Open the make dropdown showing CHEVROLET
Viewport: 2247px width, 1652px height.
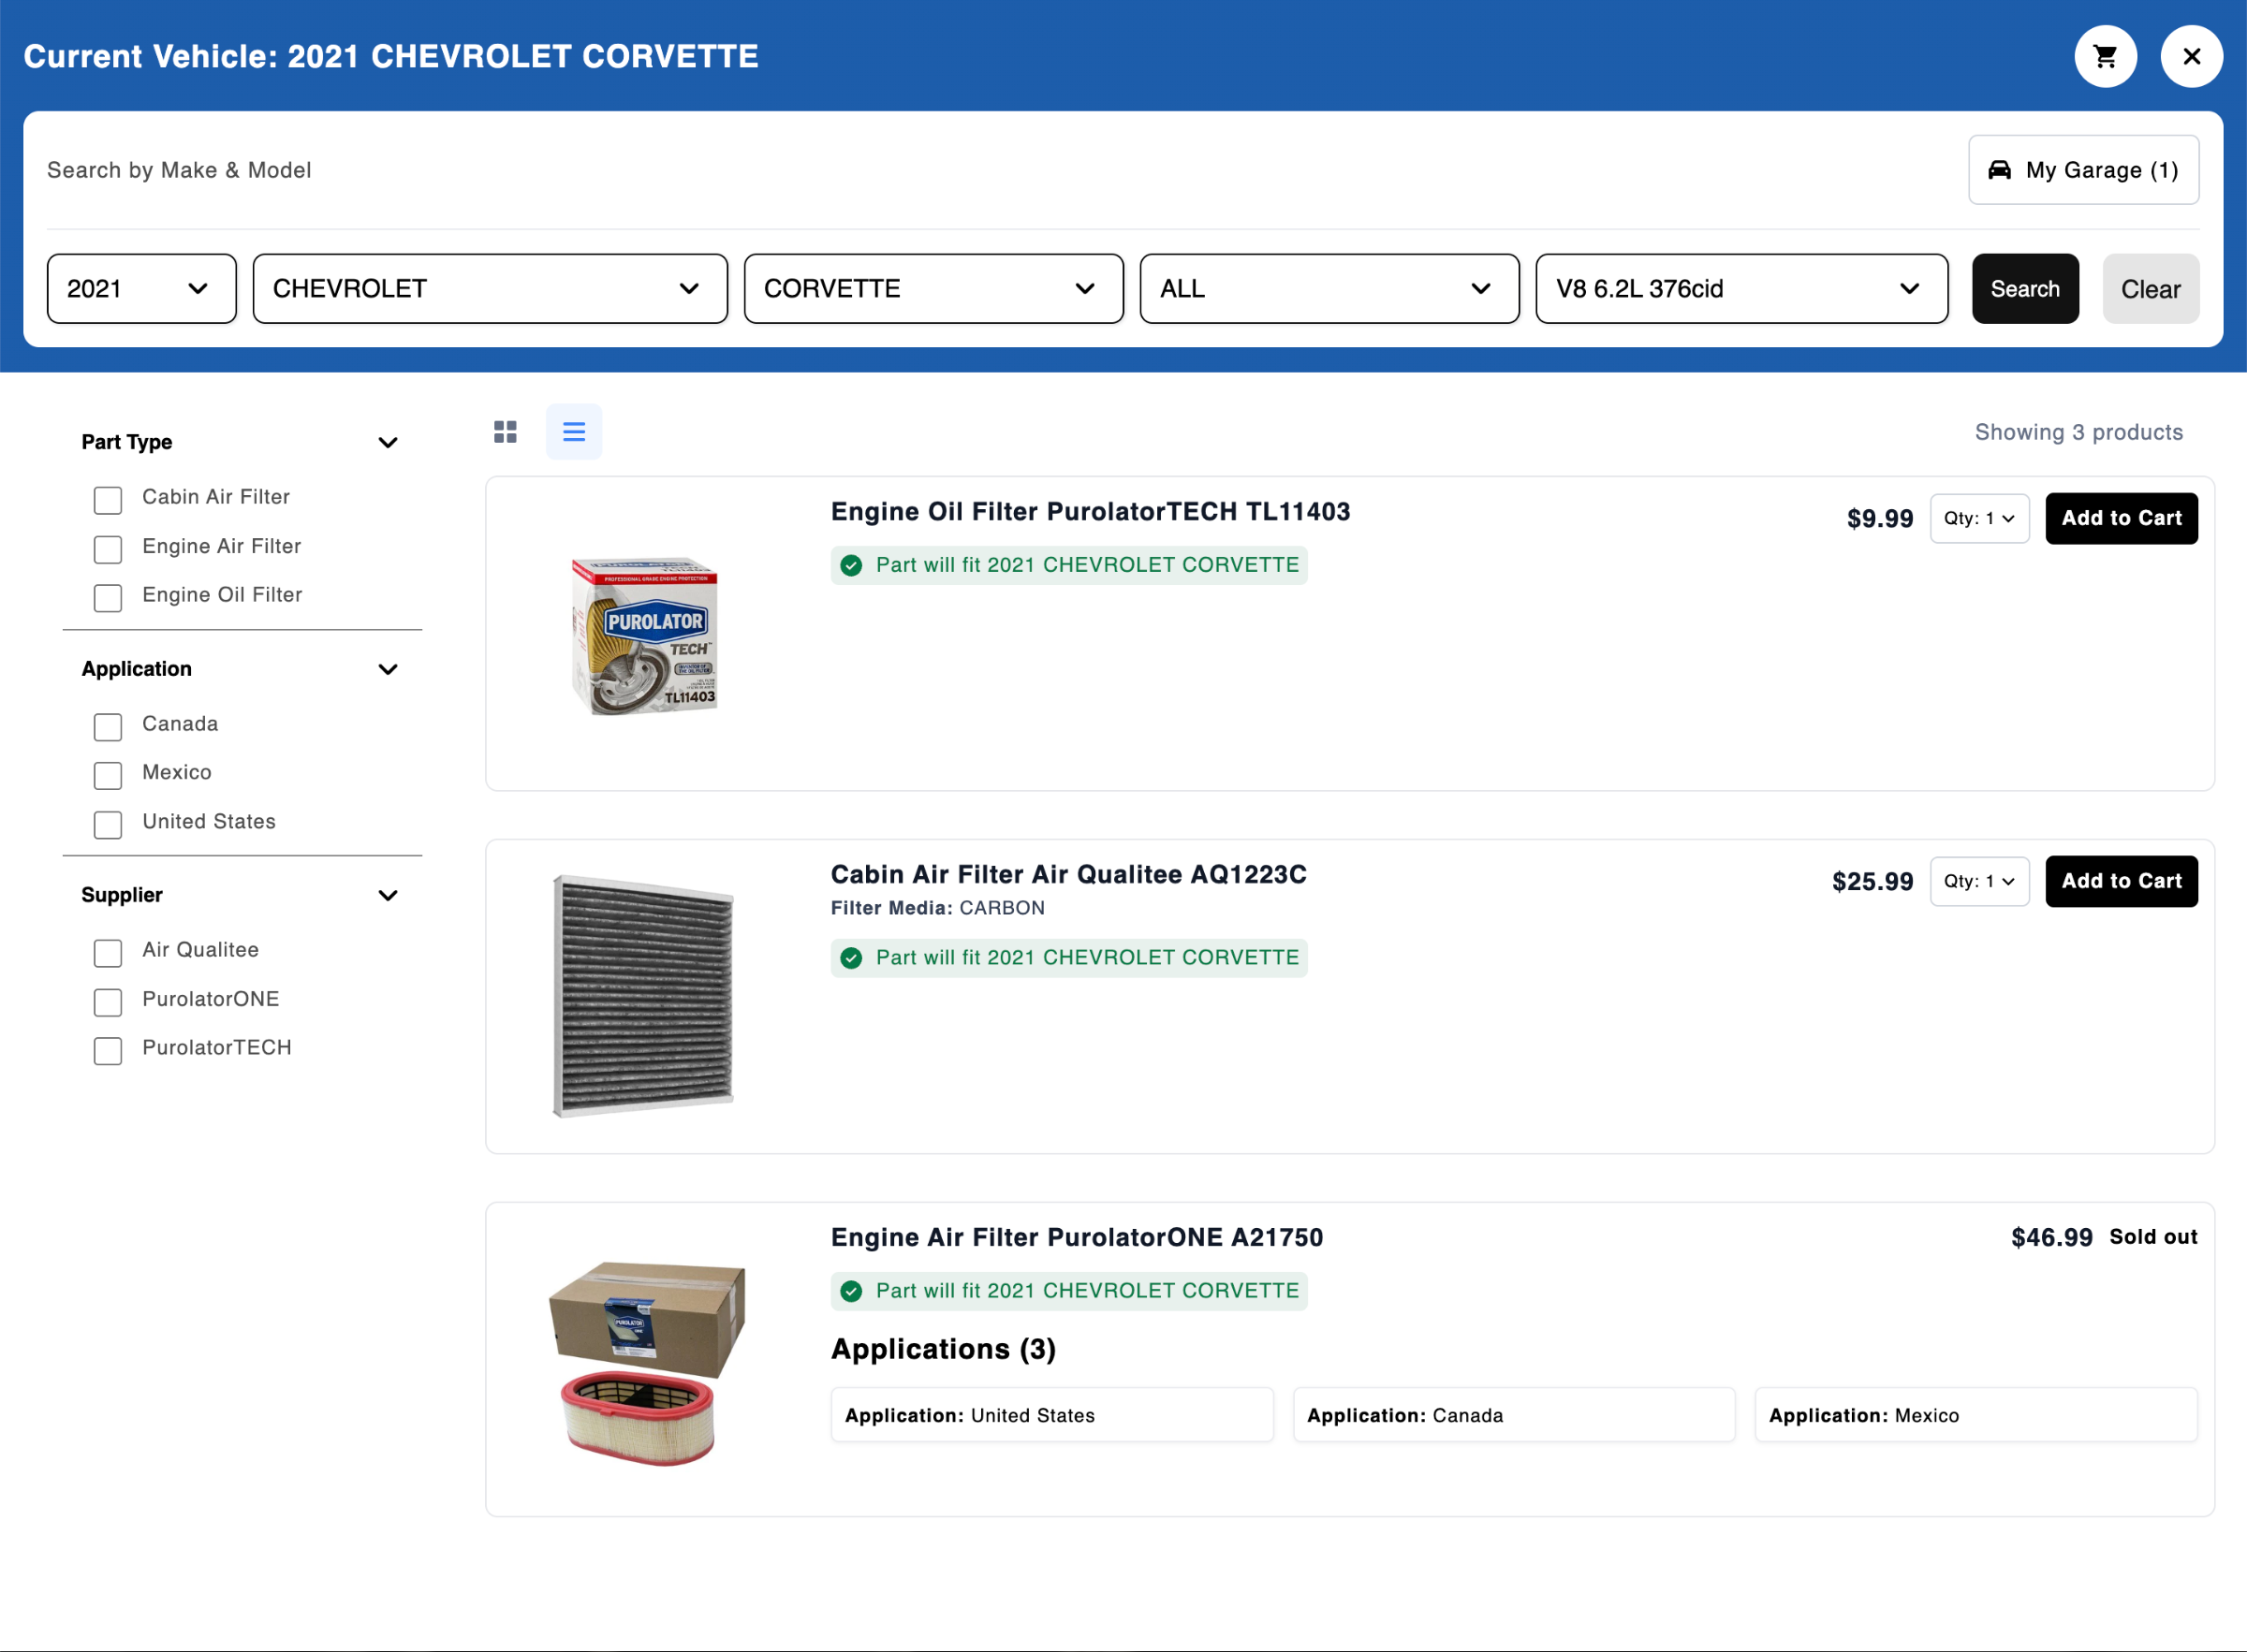[x=490, y=289]
